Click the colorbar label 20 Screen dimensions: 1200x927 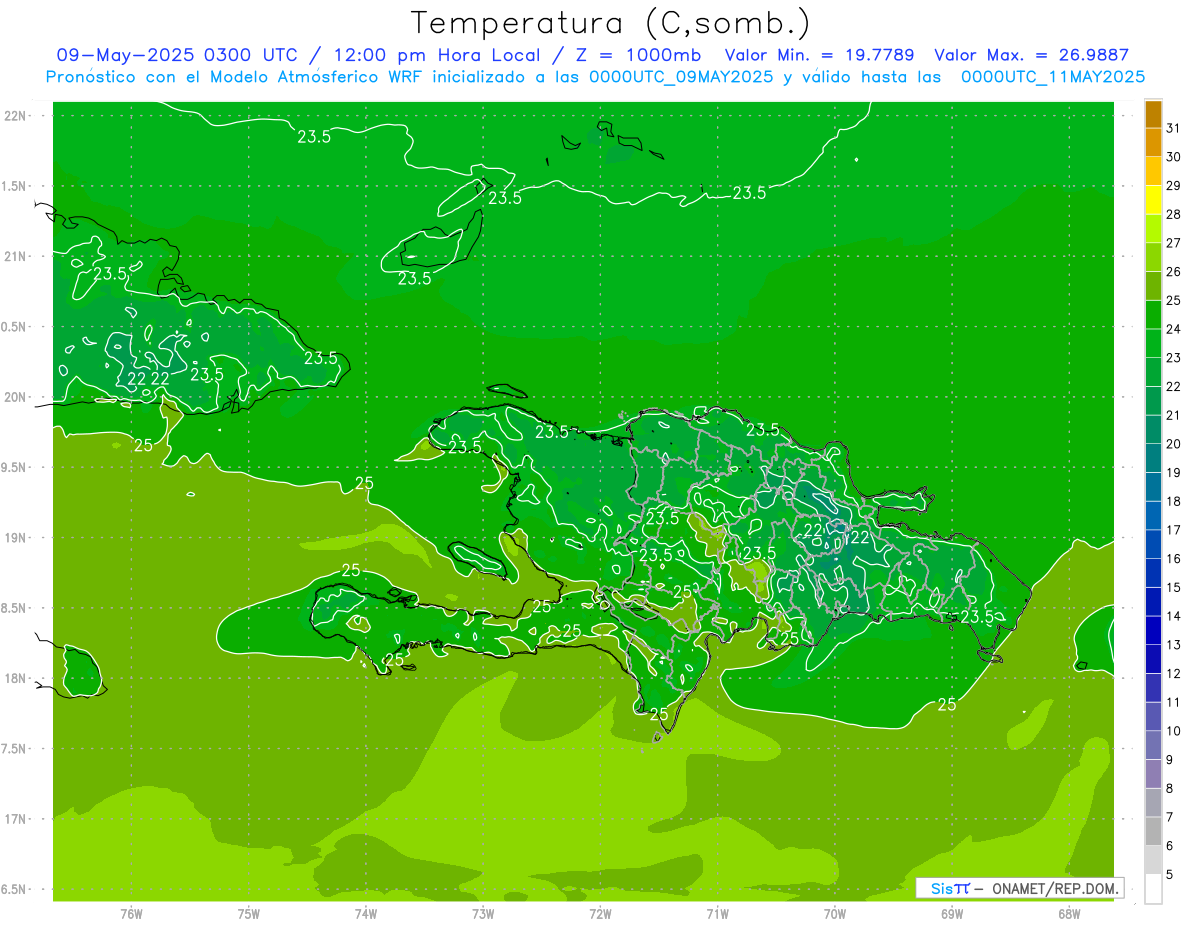(x=1173, y=444)
